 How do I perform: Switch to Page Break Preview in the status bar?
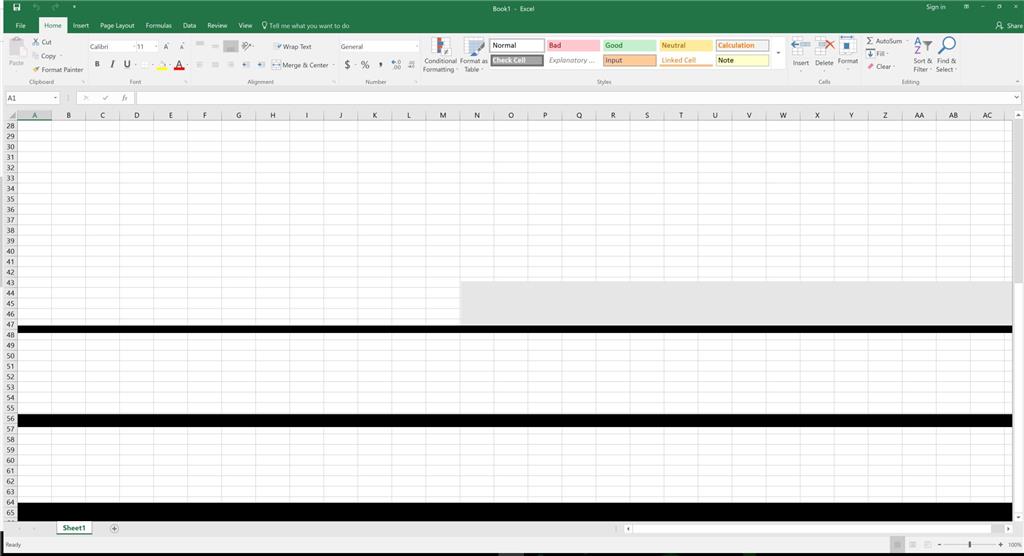coord(927,544)
